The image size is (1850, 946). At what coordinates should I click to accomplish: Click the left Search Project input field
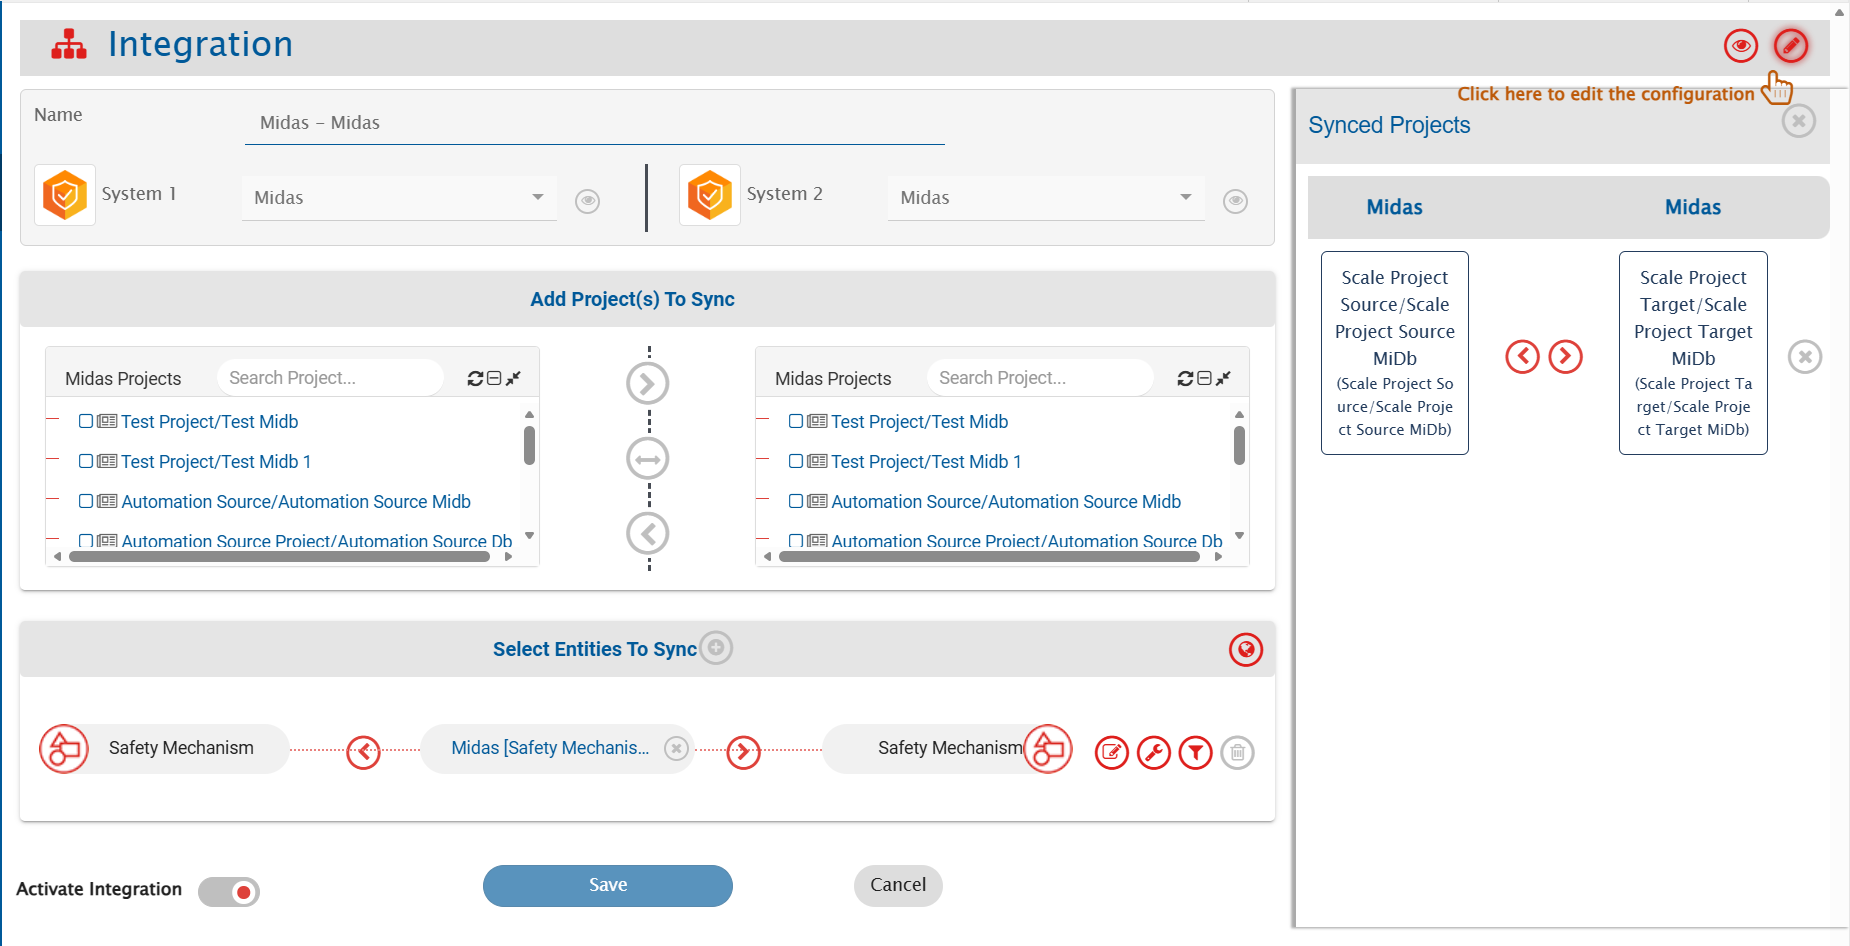[x=330, y=378]
